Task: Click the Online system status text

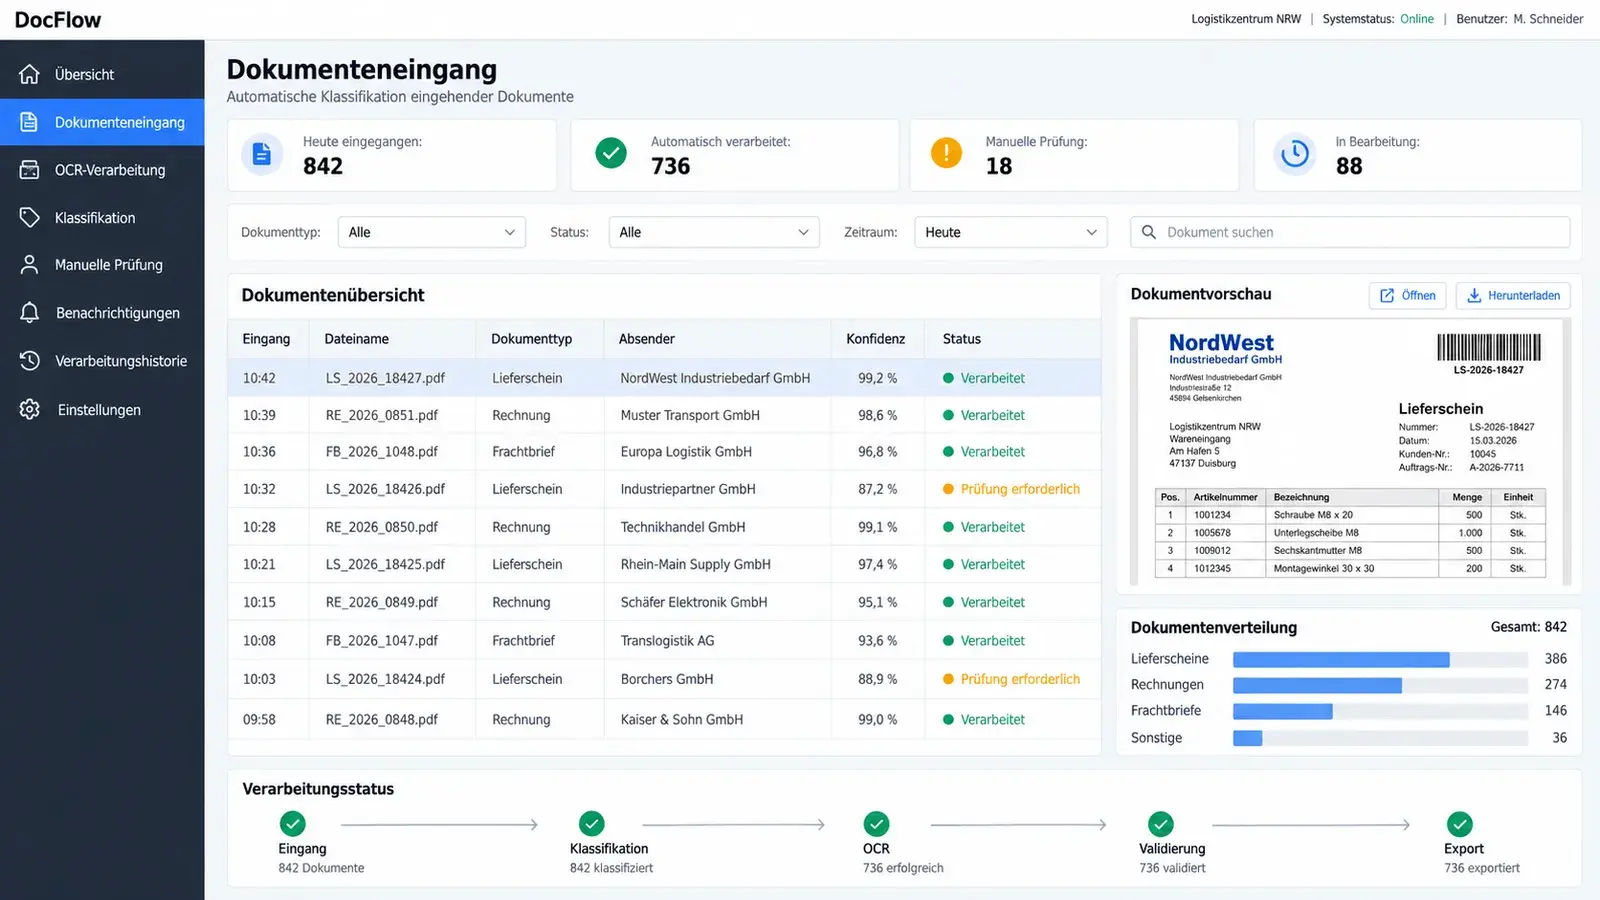Action: tap(1416, 19)
